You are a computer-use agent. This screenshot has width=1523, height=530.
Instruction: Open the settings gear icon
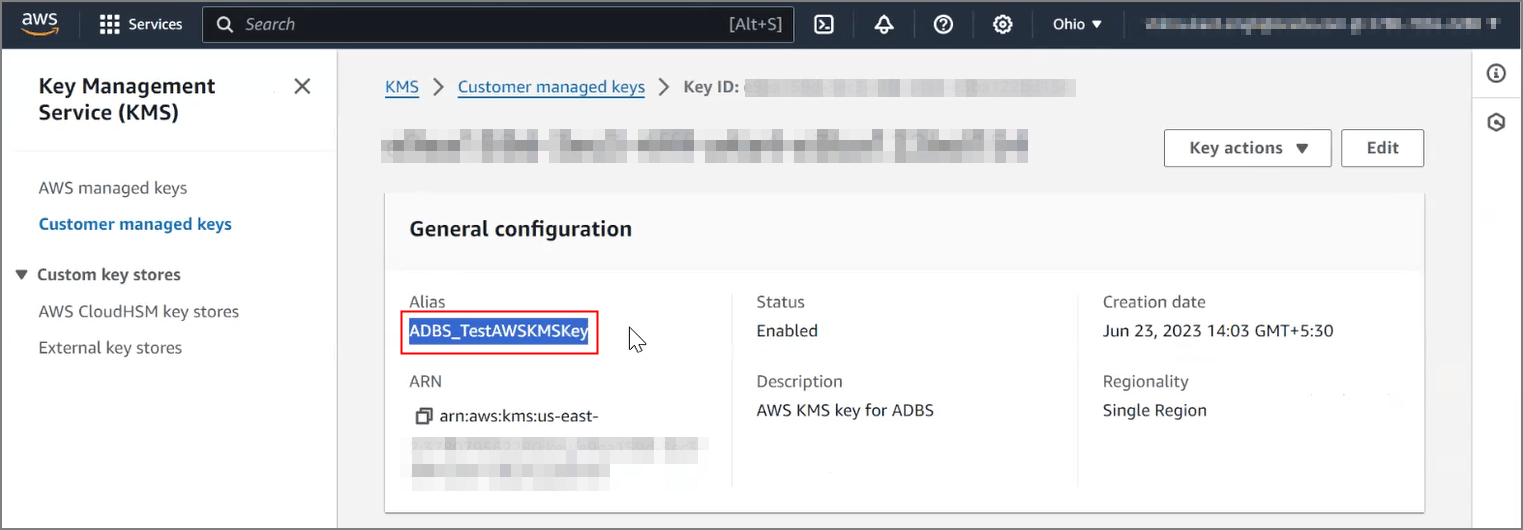1003,24
